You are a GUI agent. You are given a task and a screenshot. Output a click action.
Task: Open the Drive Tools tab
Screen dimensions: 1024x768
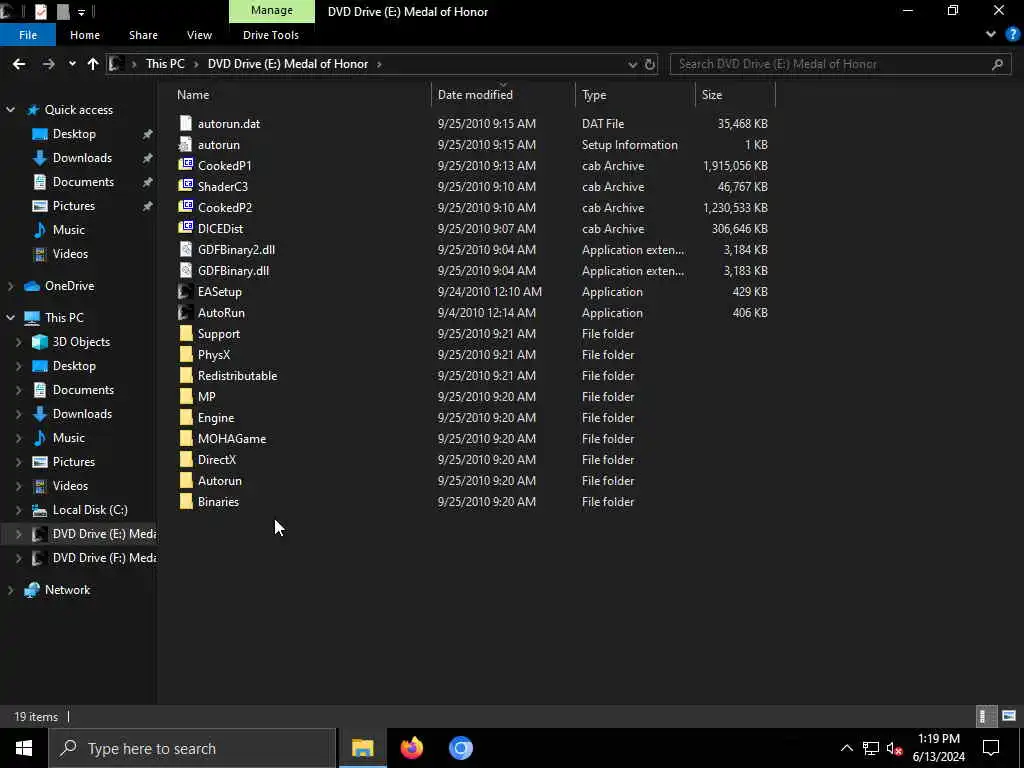click(x=271, y=35)
